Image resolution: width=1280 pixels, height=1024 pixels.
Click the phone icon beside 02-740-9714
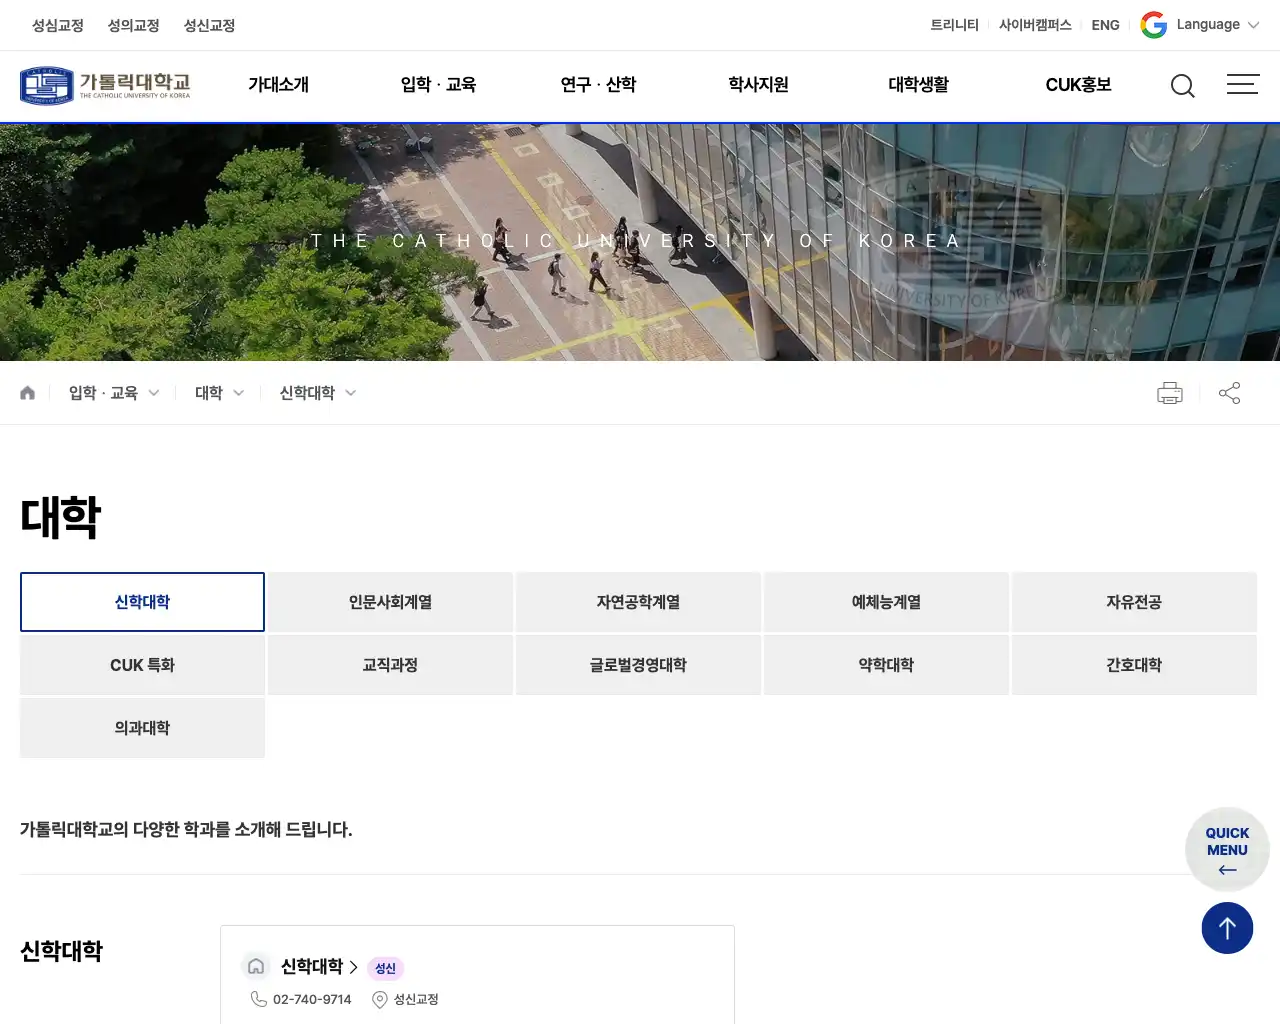pos(258,999)
